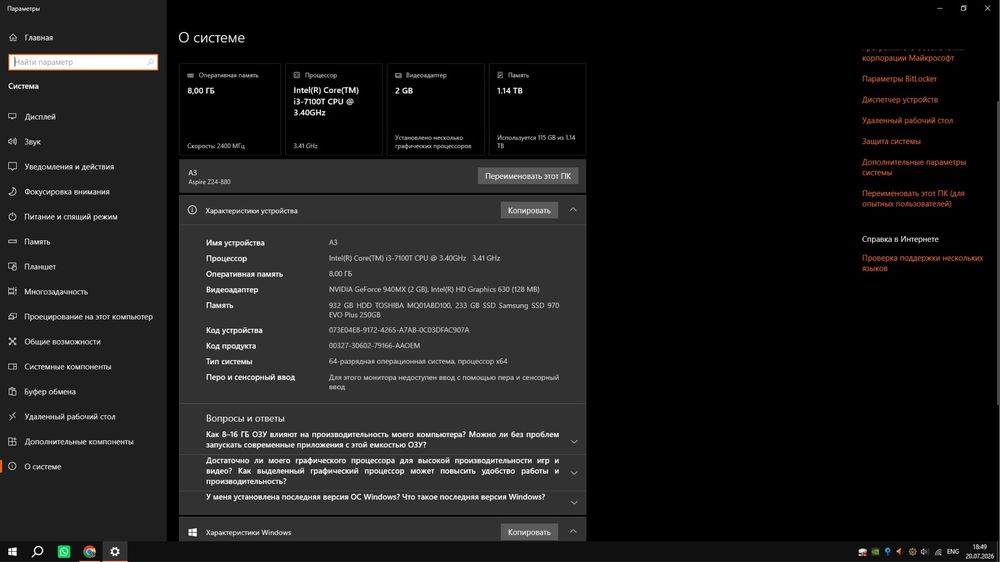Click the product code 00327-30602-79166-AAOEM
The width and height of the screenshot is (1000, 562).
click(x=374, y=346)
